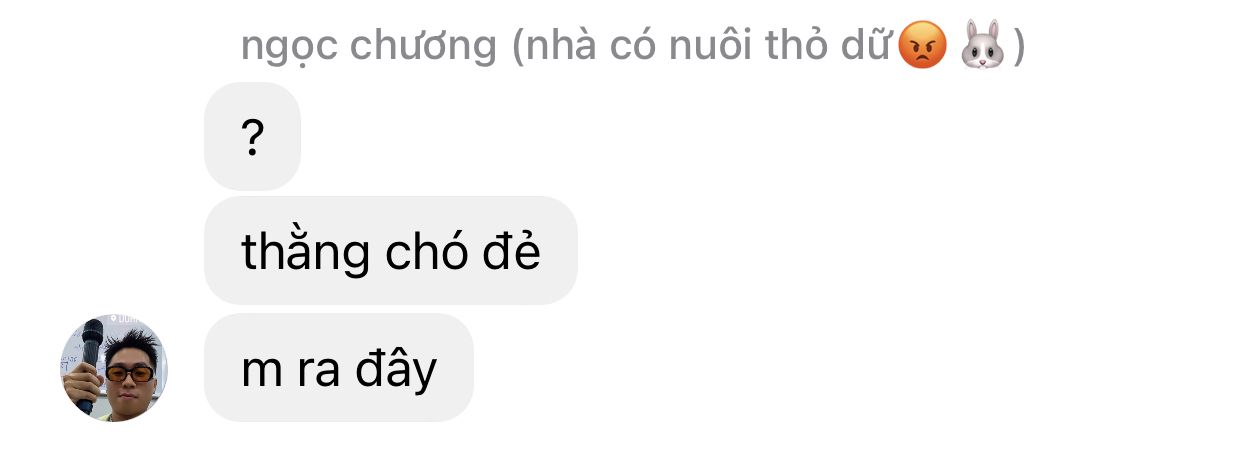Open the sender's round profile avatar
The height and width of the screenshot is (463, 1242).
[x=114, y=369]
